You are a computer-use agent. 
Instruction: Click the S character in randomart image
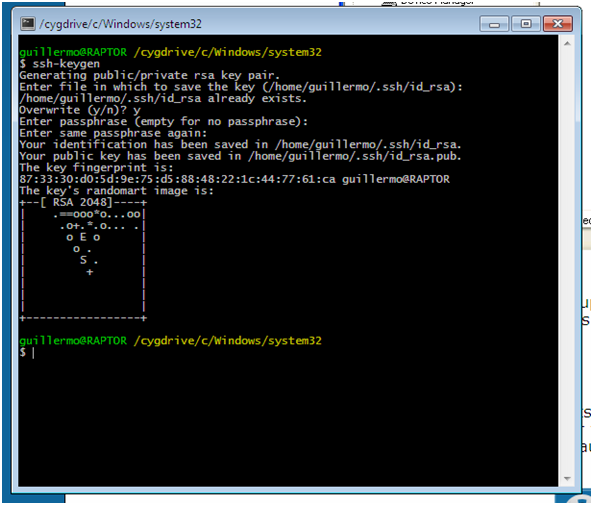83,260
